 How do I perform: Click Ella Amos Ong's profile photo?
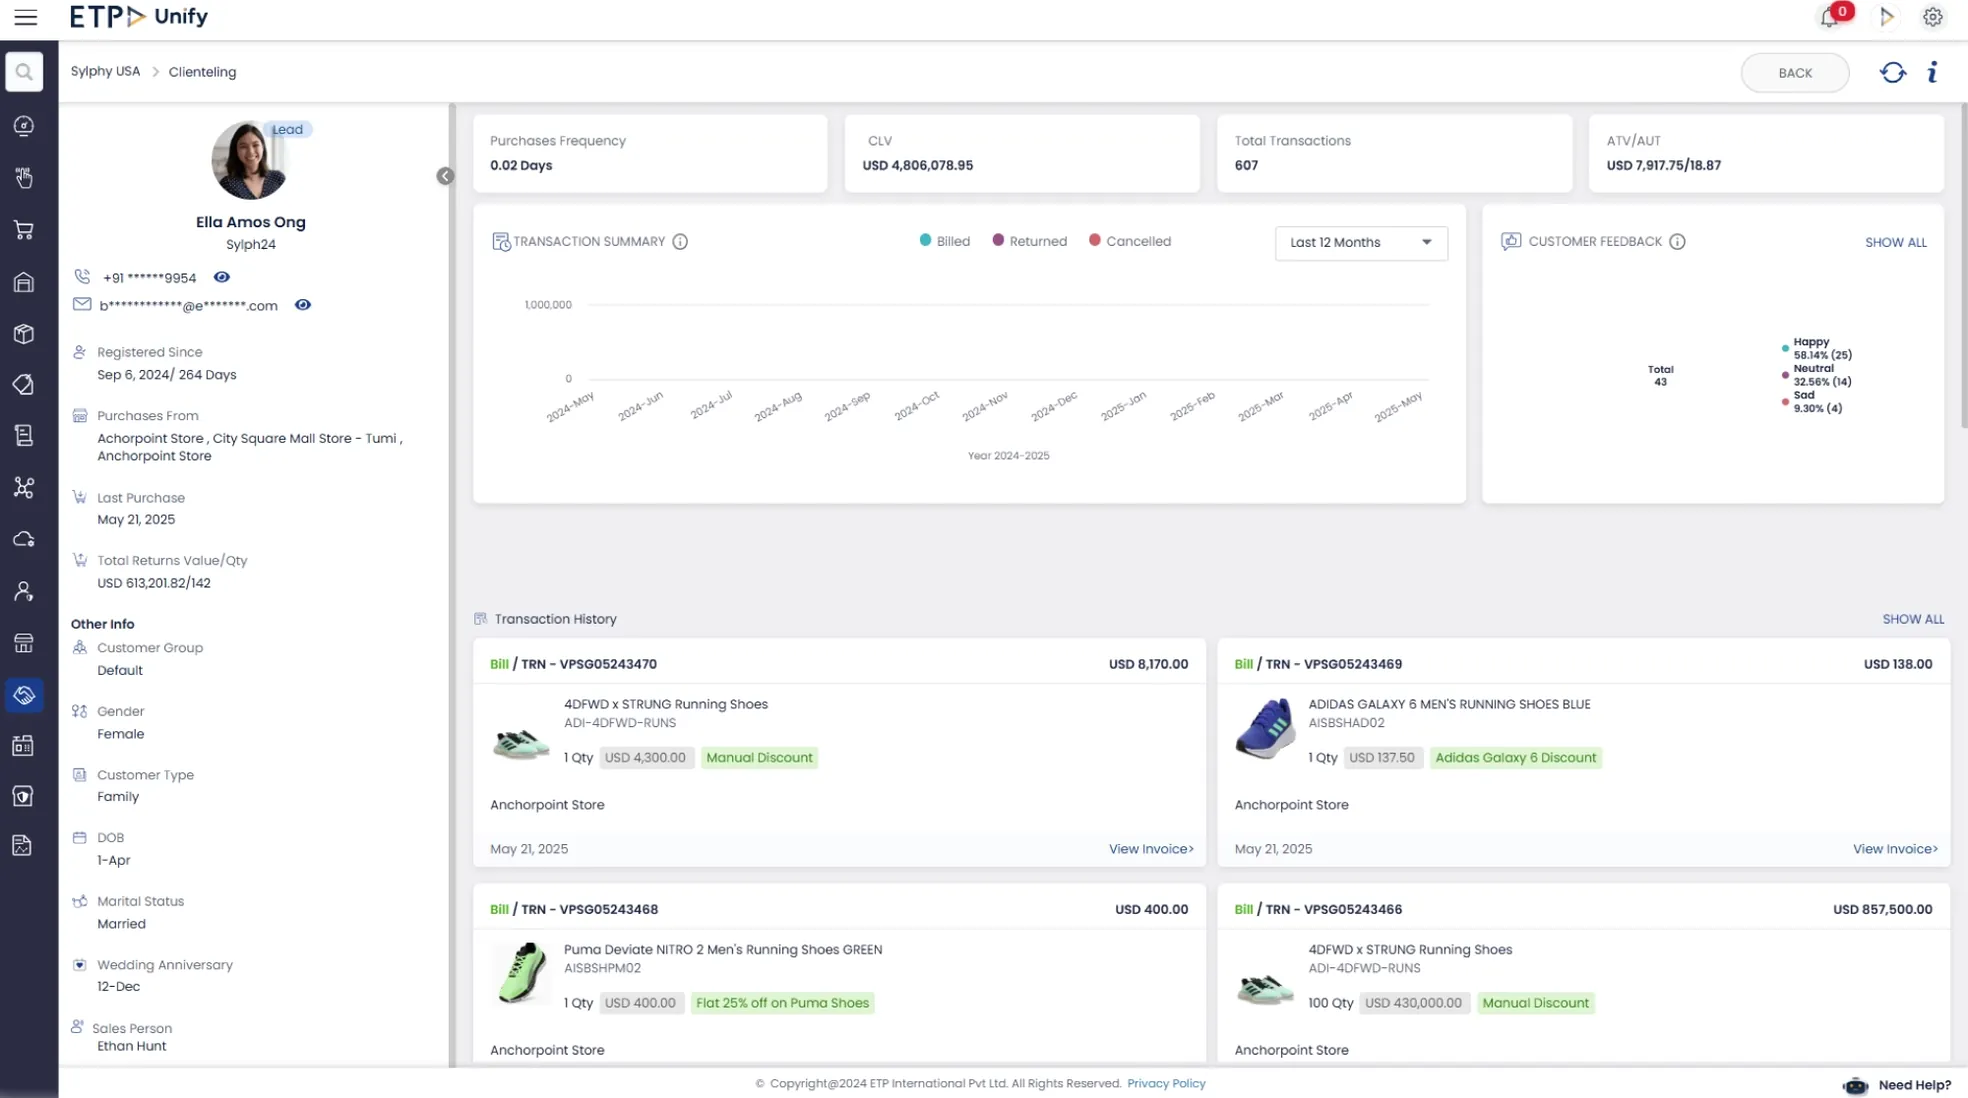(250, 161)
